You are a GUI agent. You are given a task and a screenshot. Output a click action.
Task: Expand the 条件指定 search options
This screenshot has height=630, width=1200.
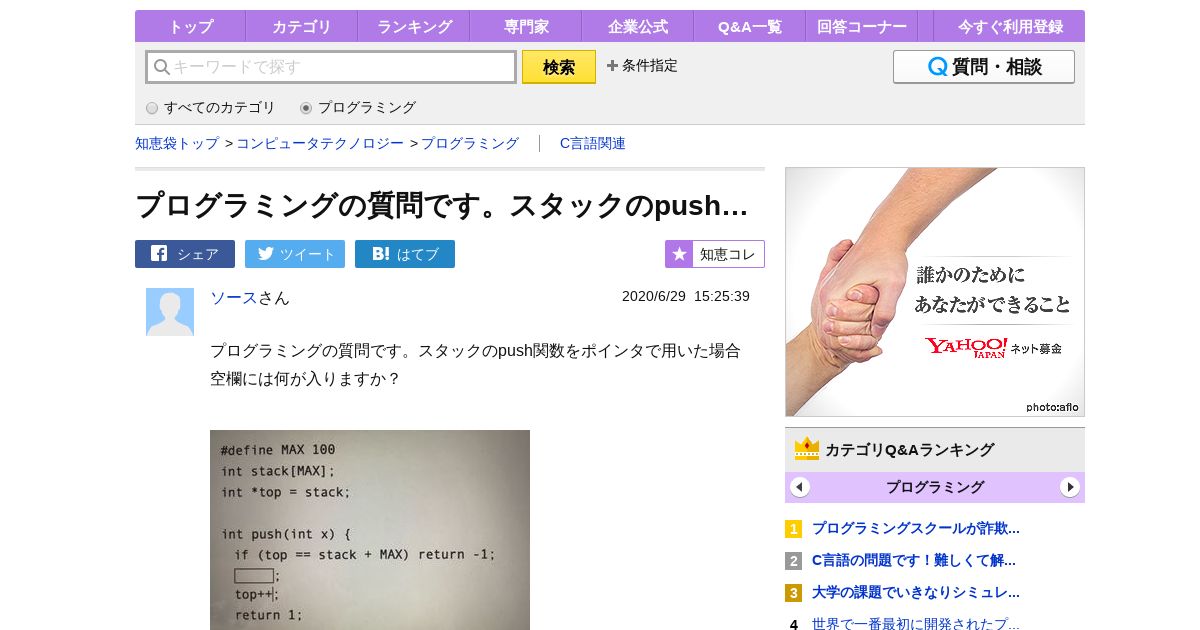tap(642, 66)
